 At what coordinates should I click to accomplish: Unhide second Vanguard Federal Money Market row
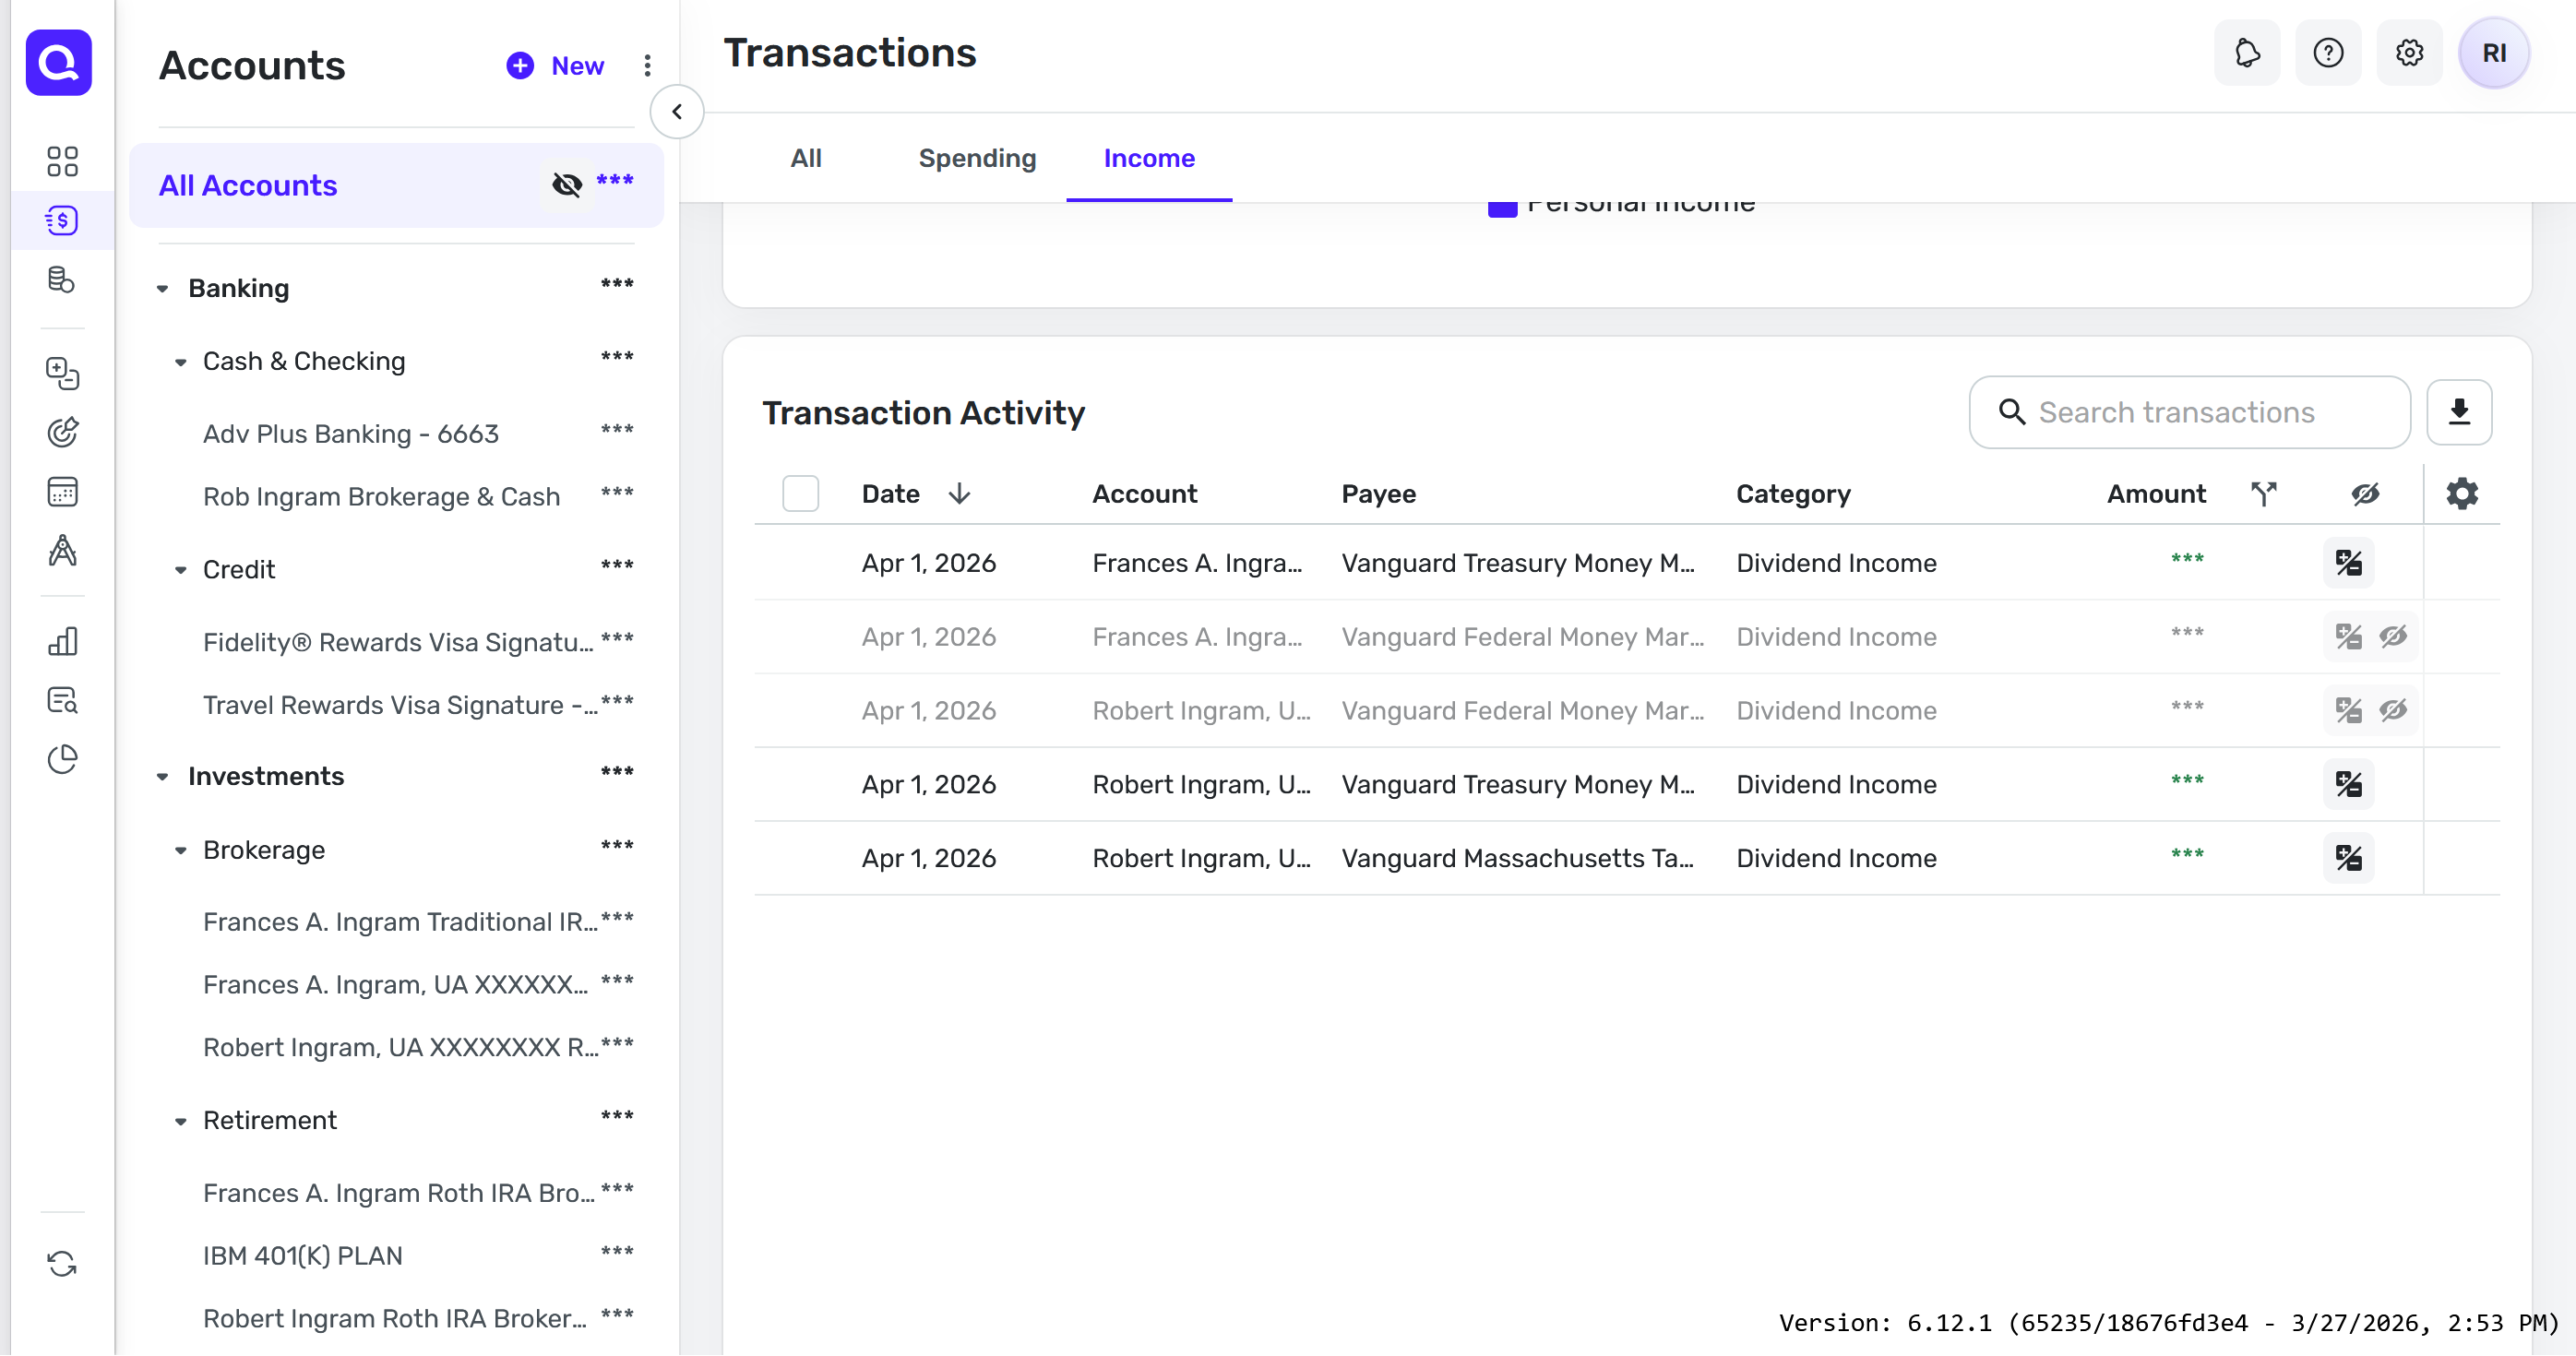[x=2393, y=711]
